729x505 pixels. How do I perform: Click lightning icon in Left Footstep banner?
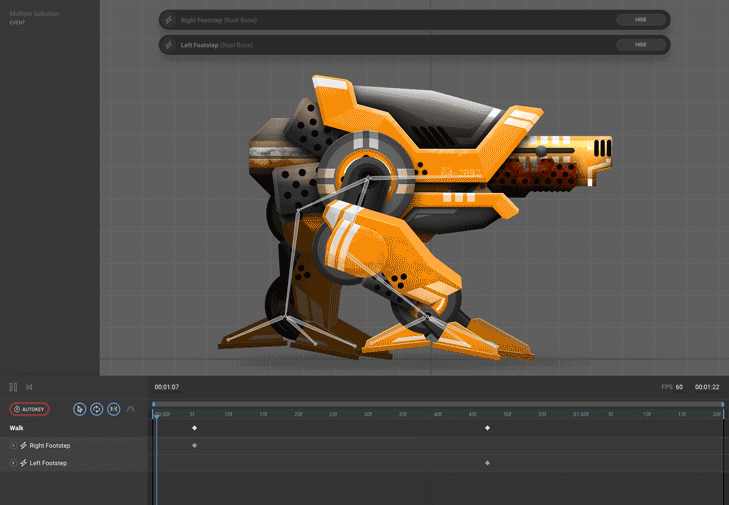[x=169, y=45]
